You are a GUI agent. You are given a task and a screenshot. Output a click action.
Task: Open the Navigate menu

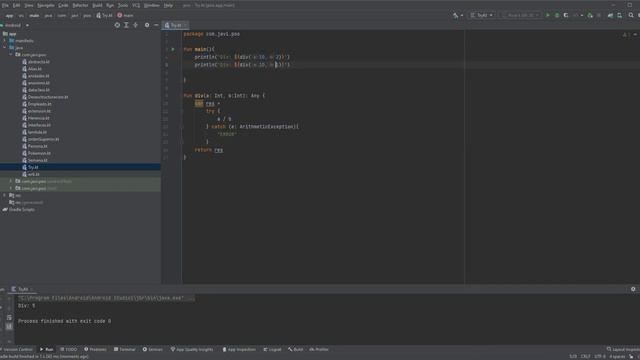(46, 5)
